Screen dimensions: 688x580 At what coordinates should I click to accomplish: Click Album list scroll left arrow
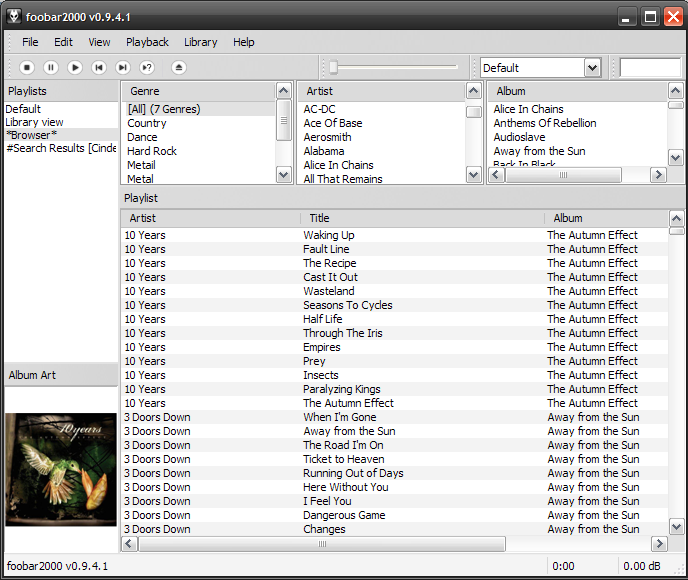(496, 175)
